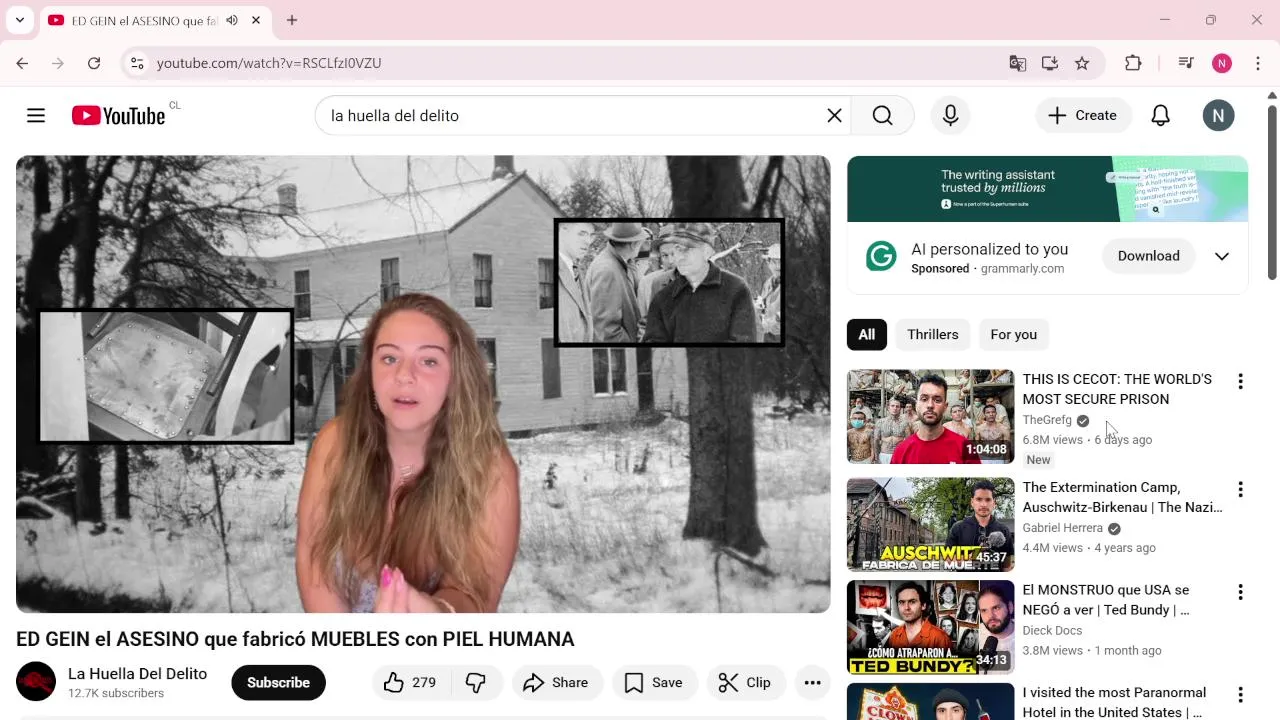Open TheGrefg channel link
The height and width of the screenshot is (720, 1280).
click(1047, 420)
